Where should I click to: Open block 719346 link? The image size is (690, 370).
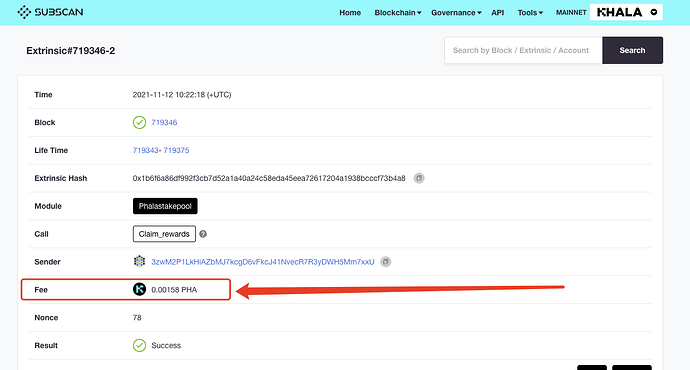click(164, 122)
